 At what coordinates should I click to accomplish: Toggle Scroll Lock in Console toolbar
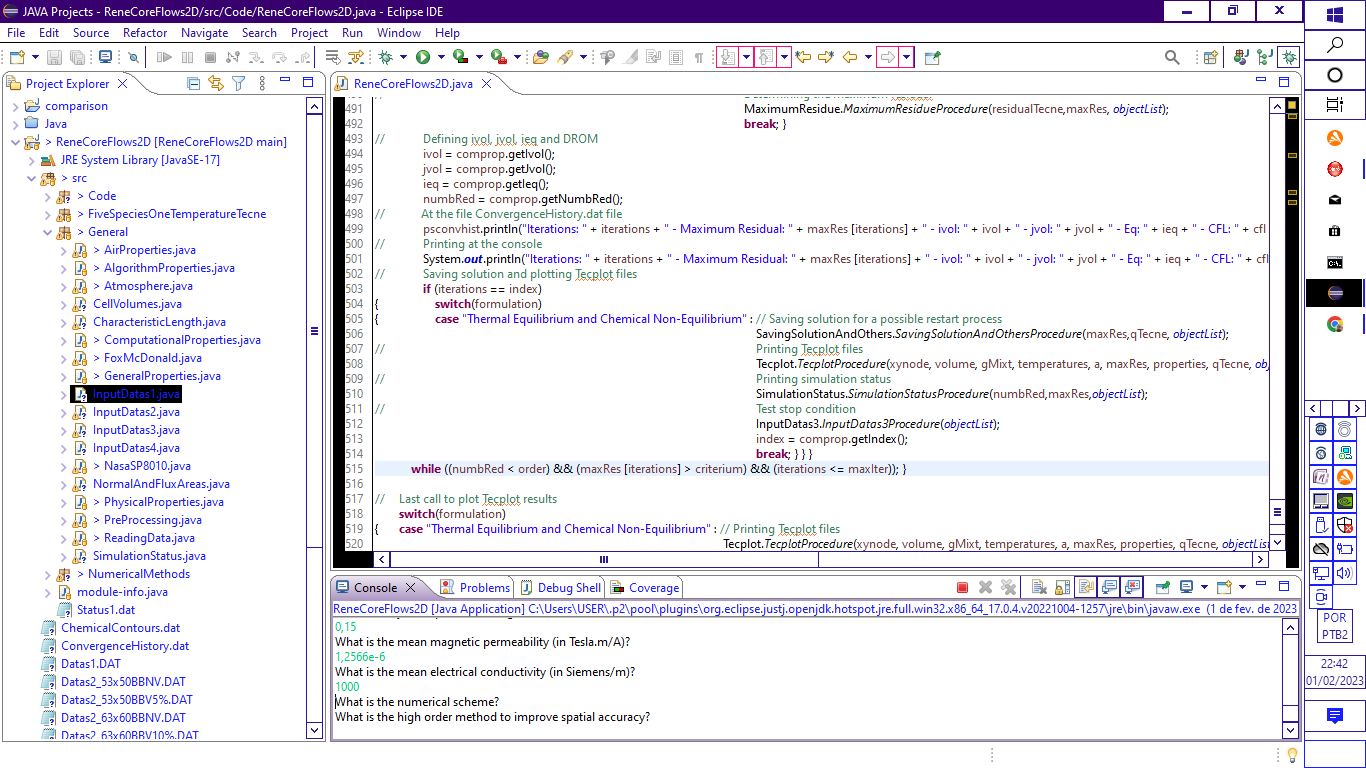[x=1063, y=587]
